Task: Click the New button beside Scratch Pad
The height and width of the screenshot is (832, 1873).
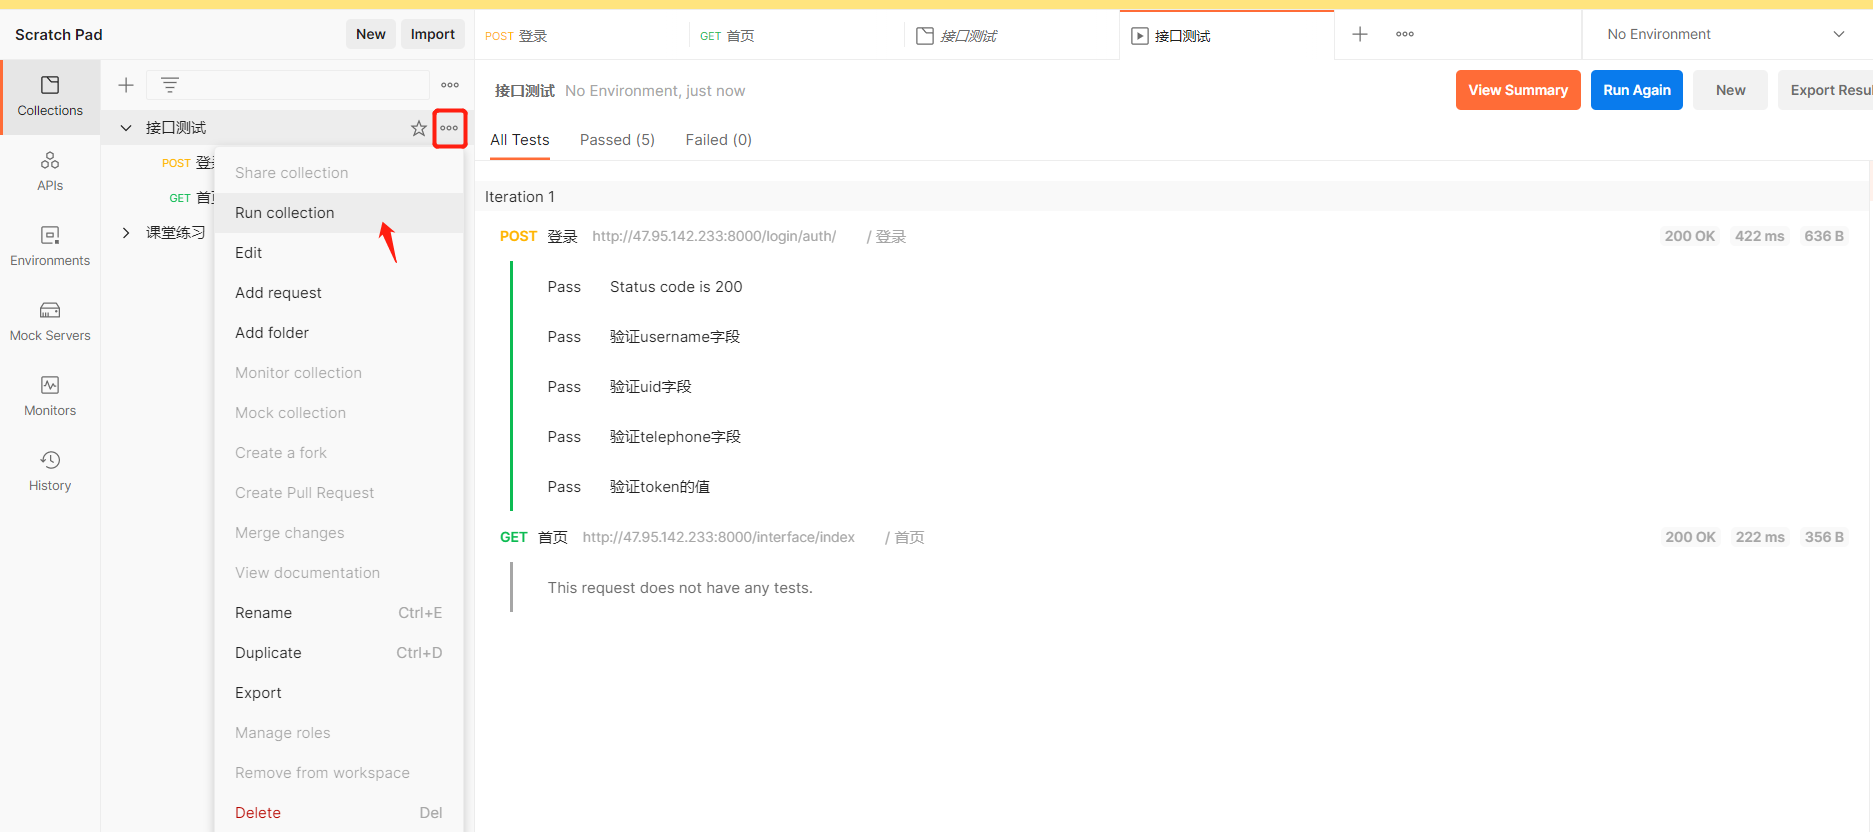Action: (371, 34)
